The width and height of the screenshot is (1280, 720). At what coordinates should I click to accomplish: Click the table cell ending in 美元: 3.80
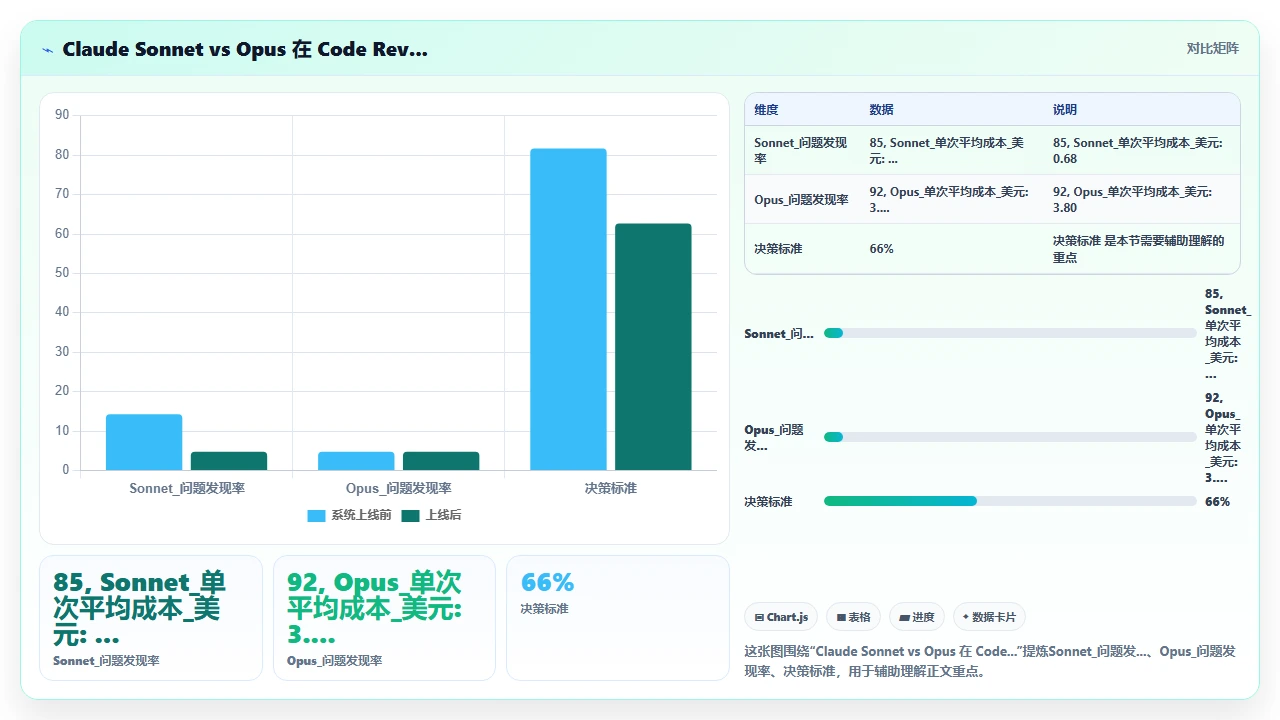pos(1142,200)
